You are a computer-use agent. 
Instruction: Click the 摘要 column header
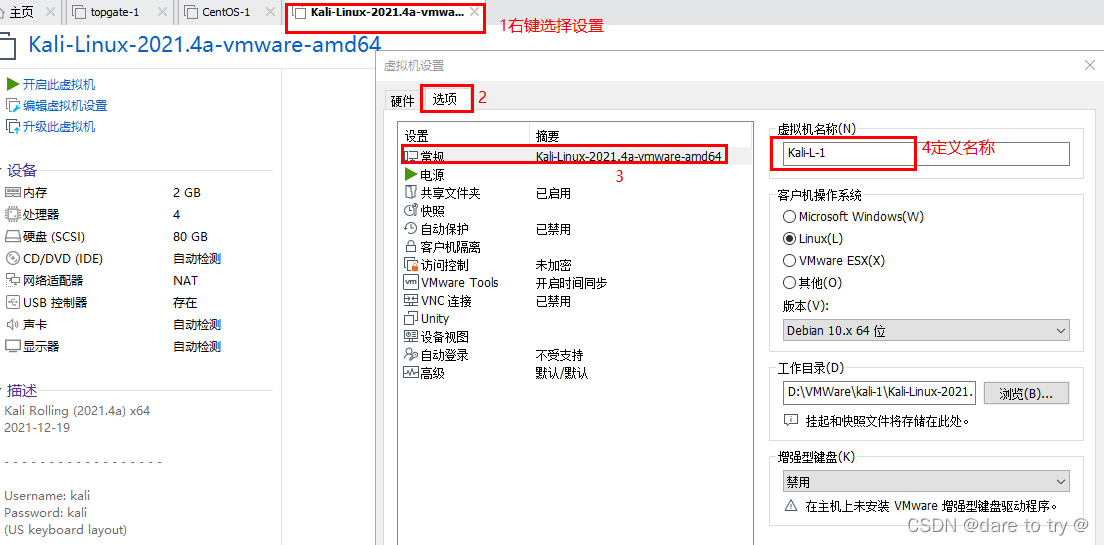pos(548,136)
